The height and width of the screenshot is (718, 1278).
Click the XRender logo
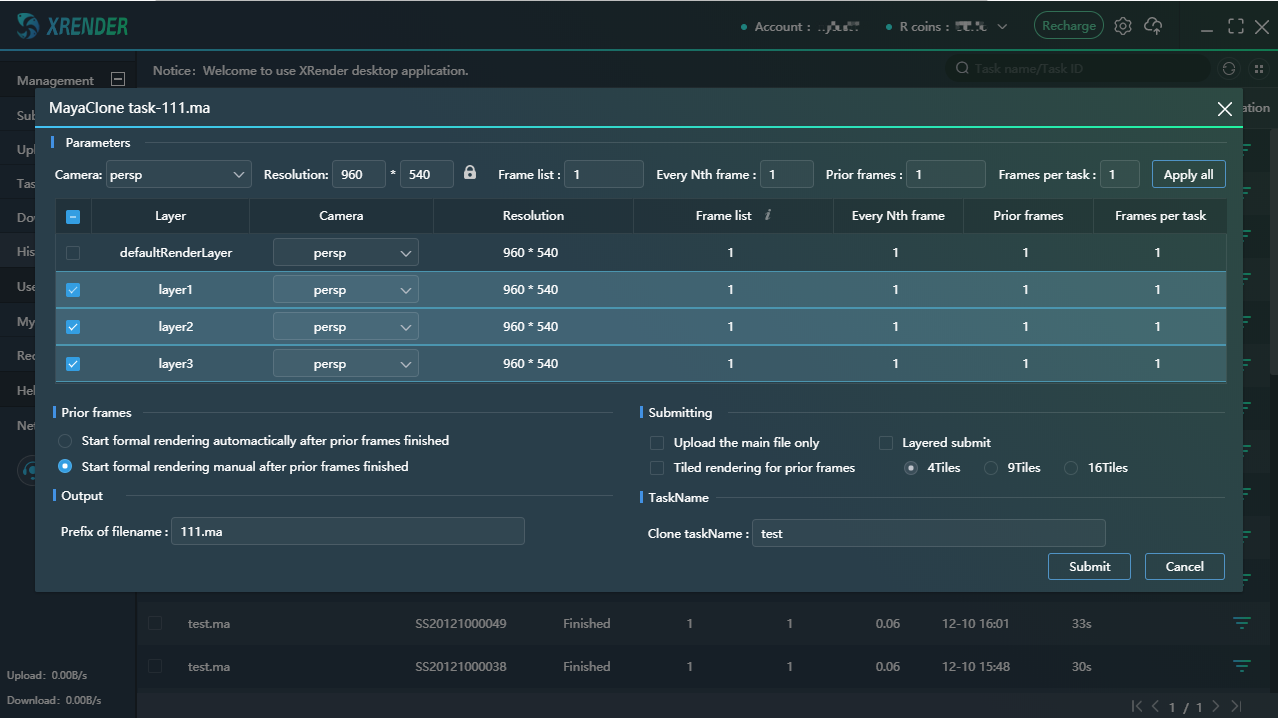click(x=72, y=27)
